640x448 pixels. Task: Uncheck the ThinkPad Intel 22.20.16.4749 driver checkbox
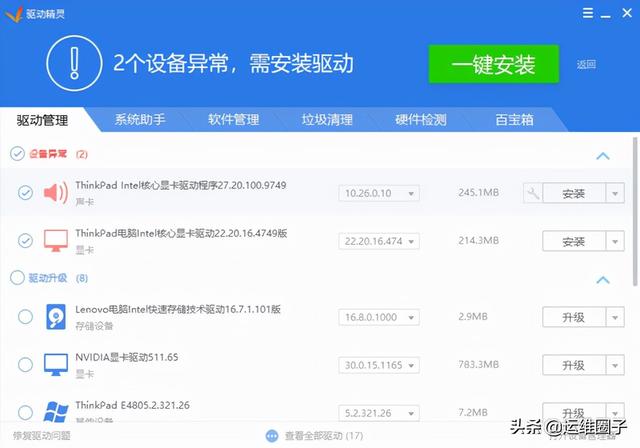(25, 240)
